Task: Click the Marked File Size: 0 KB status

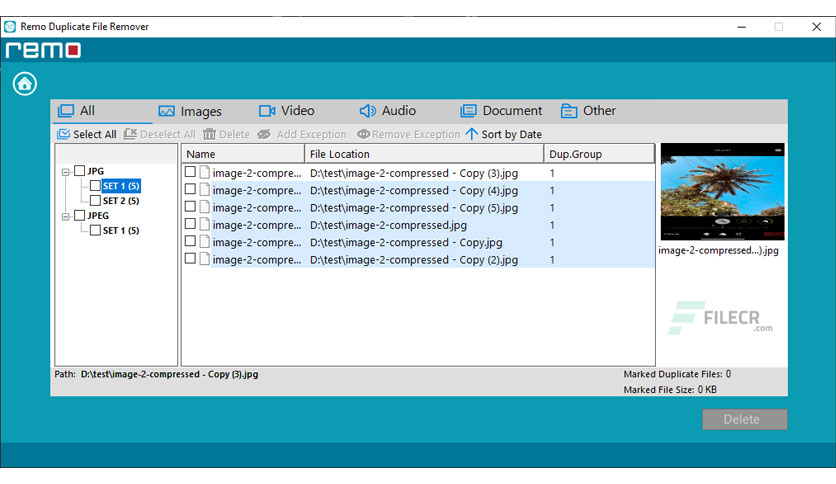Action: 670,390
